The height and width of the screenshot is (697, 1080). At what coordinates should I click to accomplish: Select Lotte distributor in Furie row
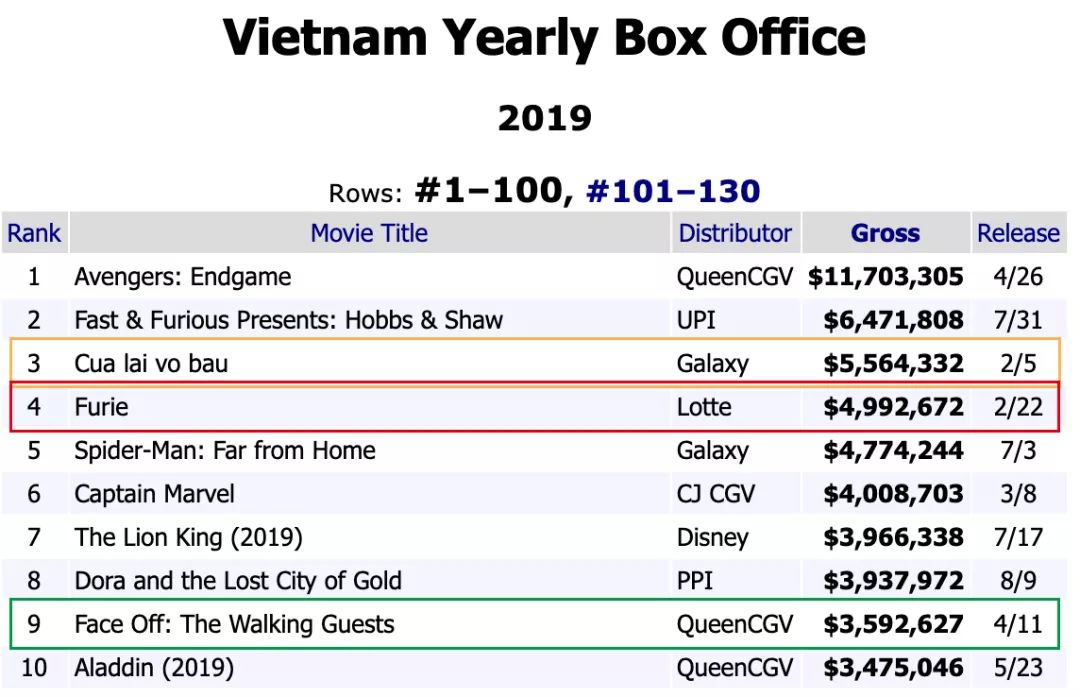pyautogui.click(x=704, y=407)
